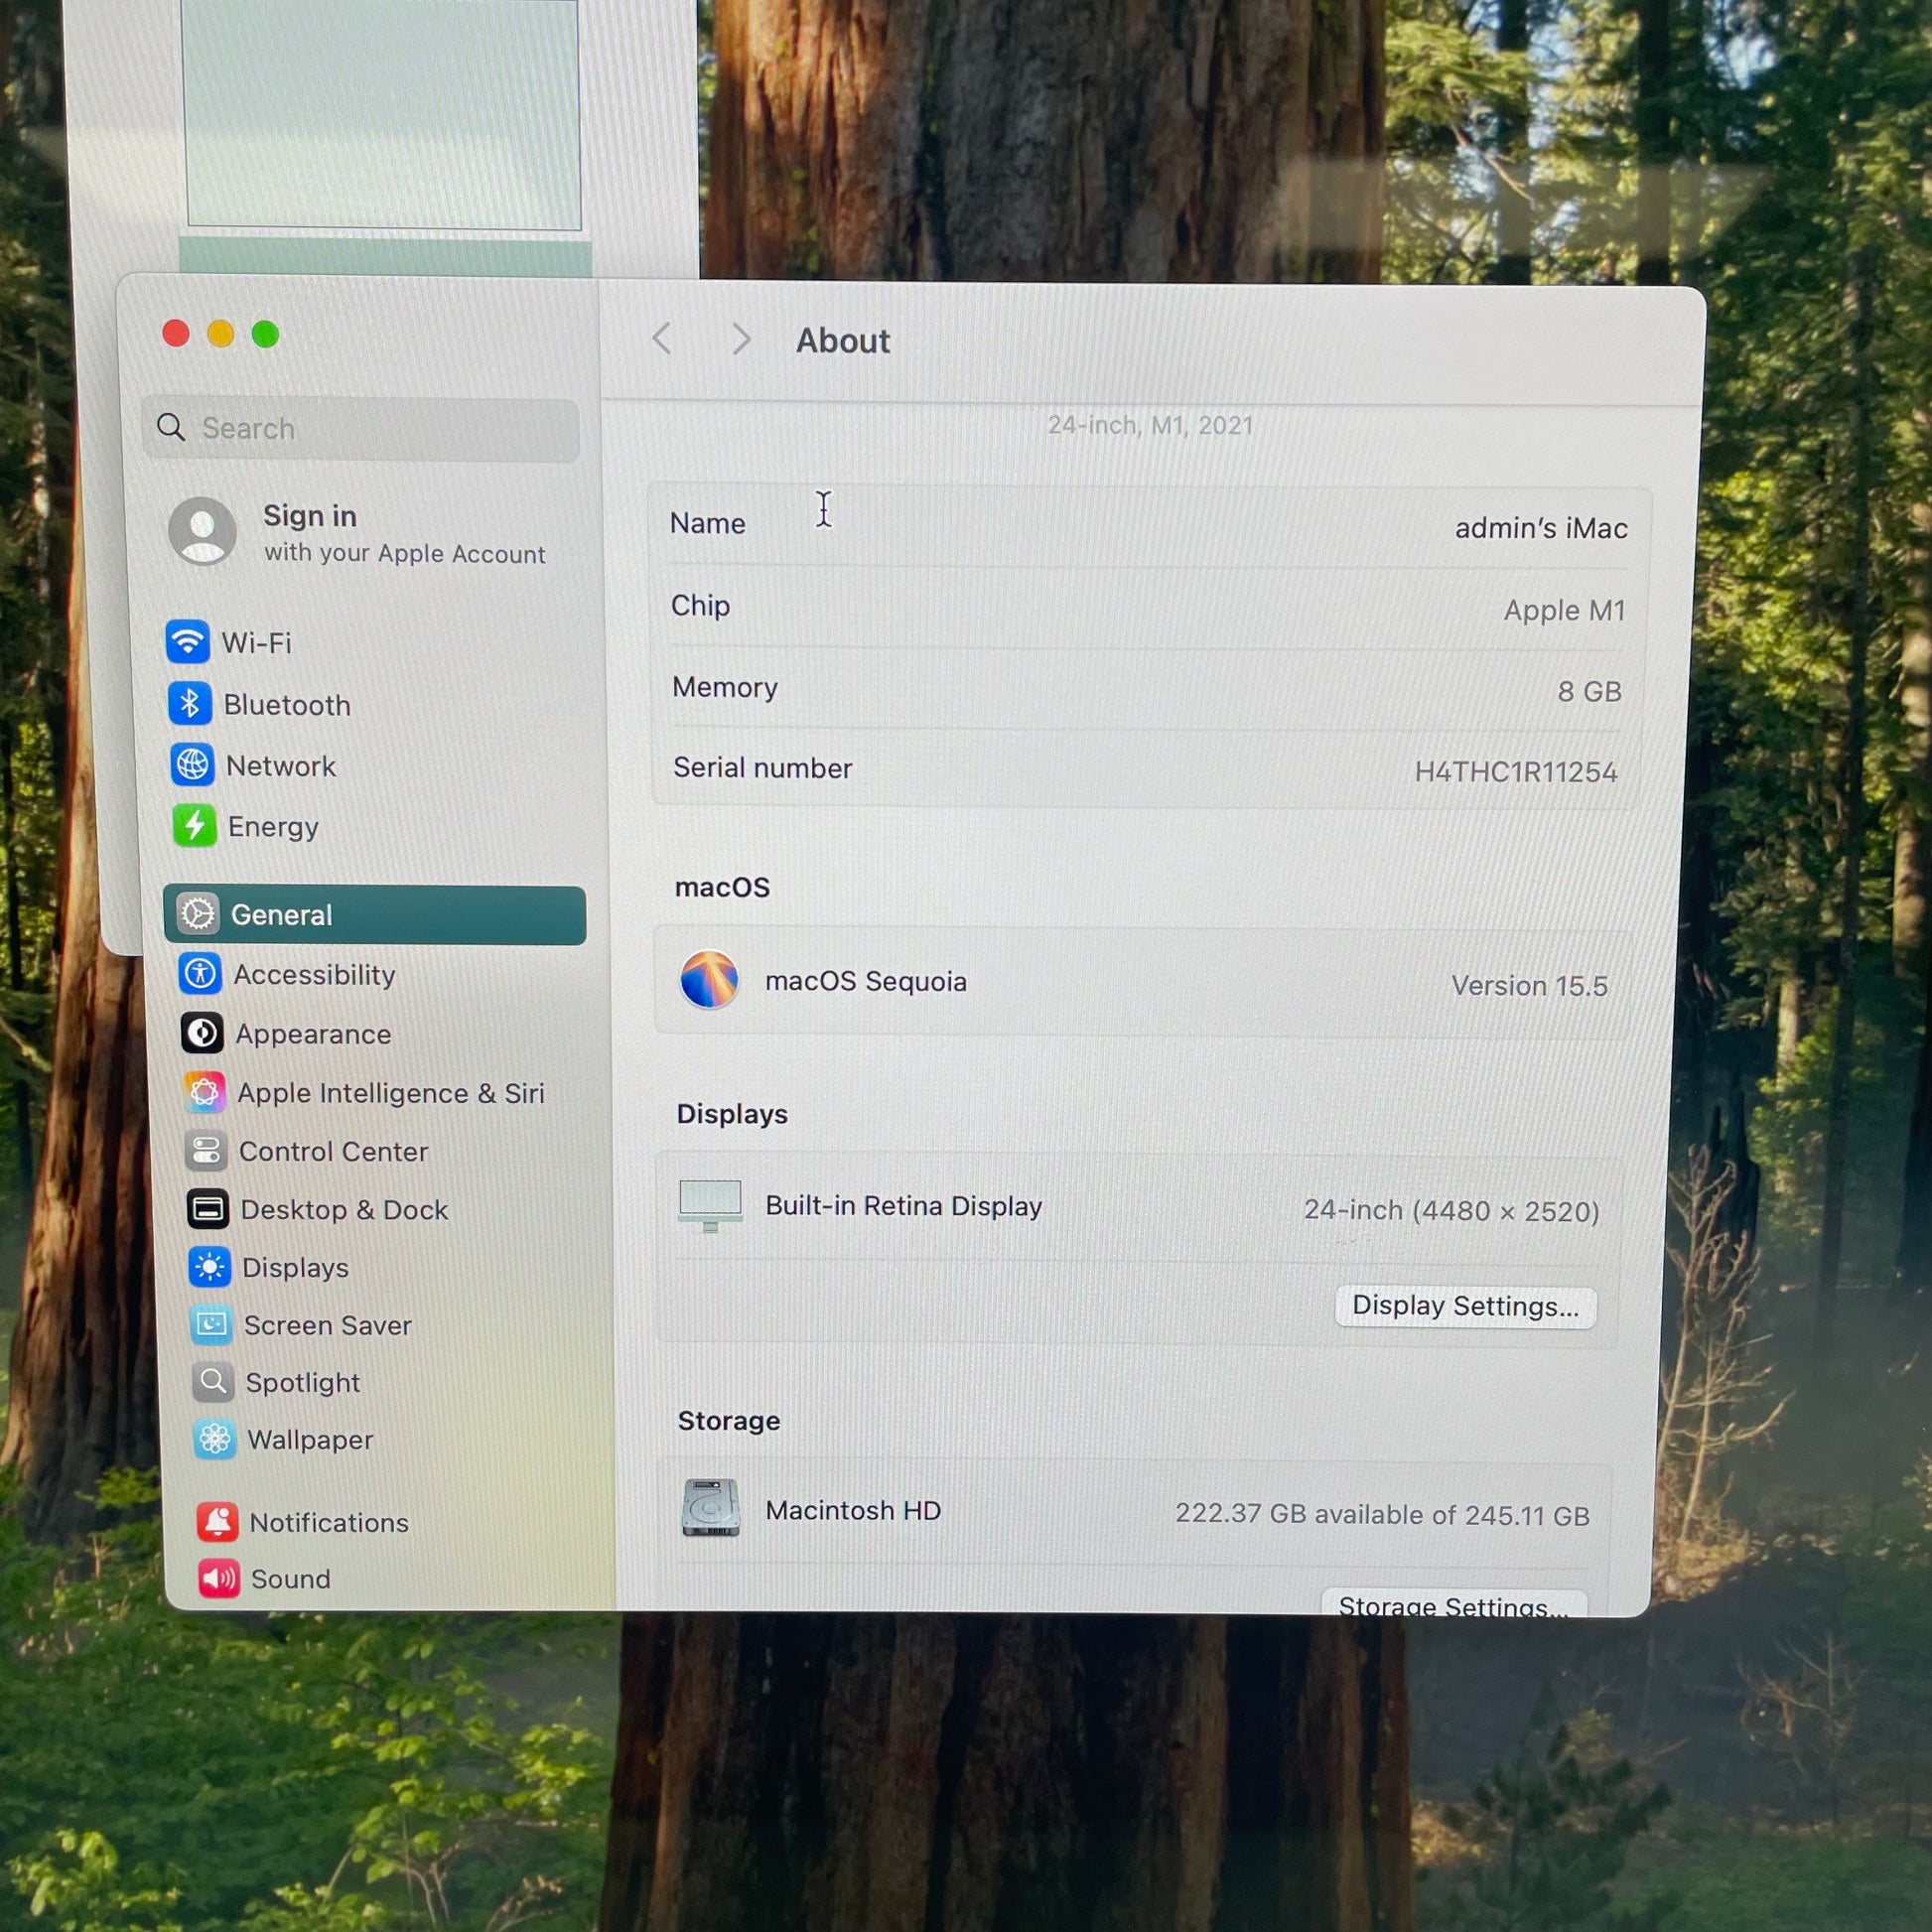Click the Energy lightning icon
The height and width of the screenshot is (1932, 1932).
pyautogui.click(x=195, y=826)
